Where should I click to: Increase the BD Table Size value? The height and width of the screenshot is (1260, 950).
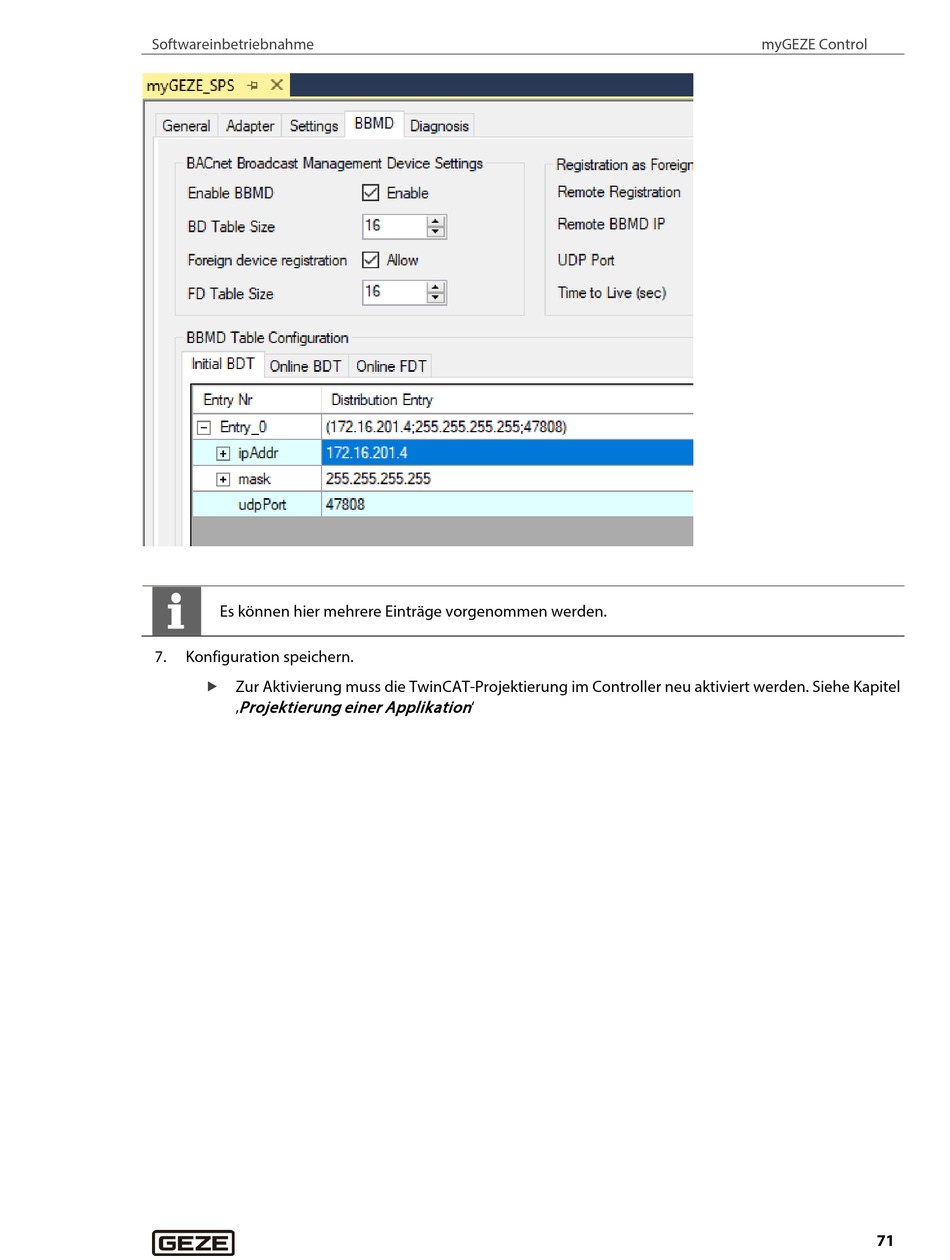(435, 221)
